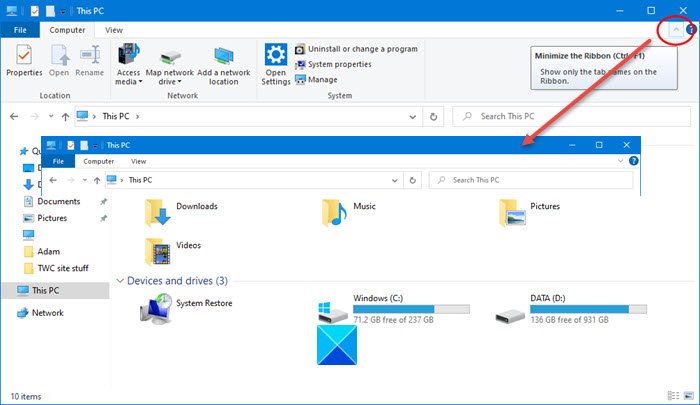Open Customize Quick Access Toolbar dropdown in the back window
The width and height of the screenshot is (700, 405).
coord(63,11)
